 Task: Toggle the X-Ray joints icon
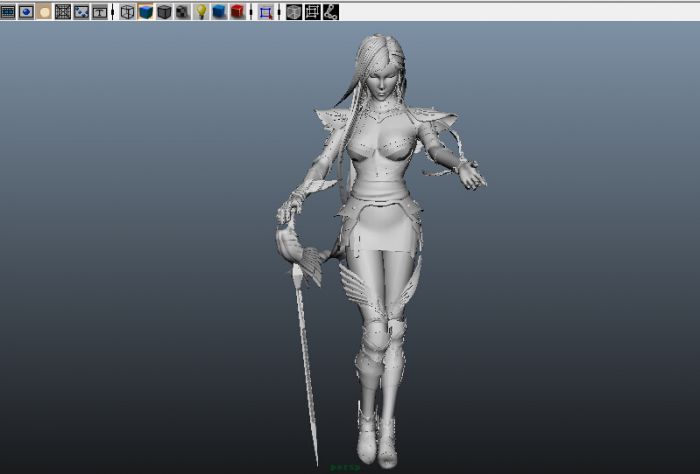coord(330,12)
